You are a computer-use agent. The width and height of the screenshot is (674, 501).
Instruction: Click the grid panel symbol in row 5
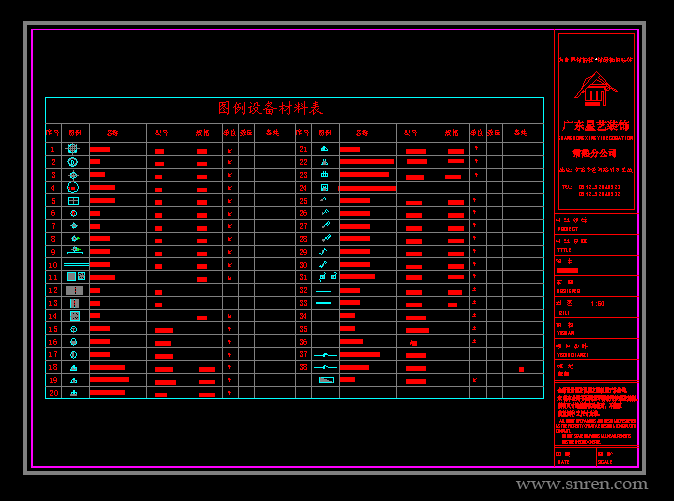[74, 201]
